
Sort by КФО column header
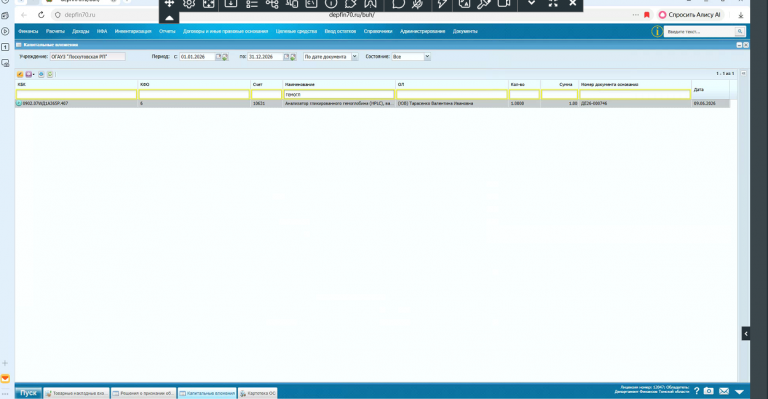194,84
